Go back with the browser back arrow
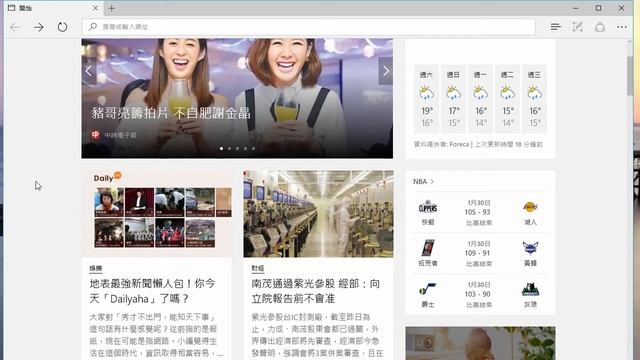 [x=16, y=27]
